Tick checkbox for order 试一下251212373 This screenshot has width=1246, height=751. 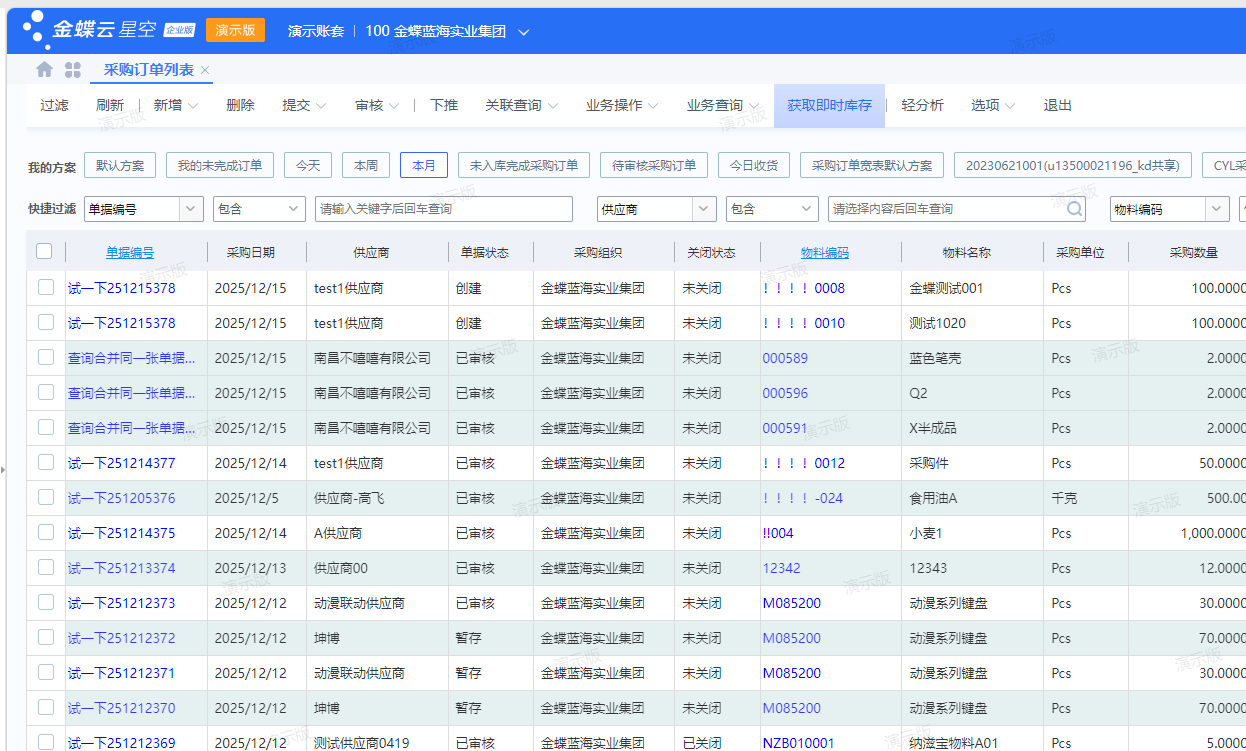pos(46,603)
